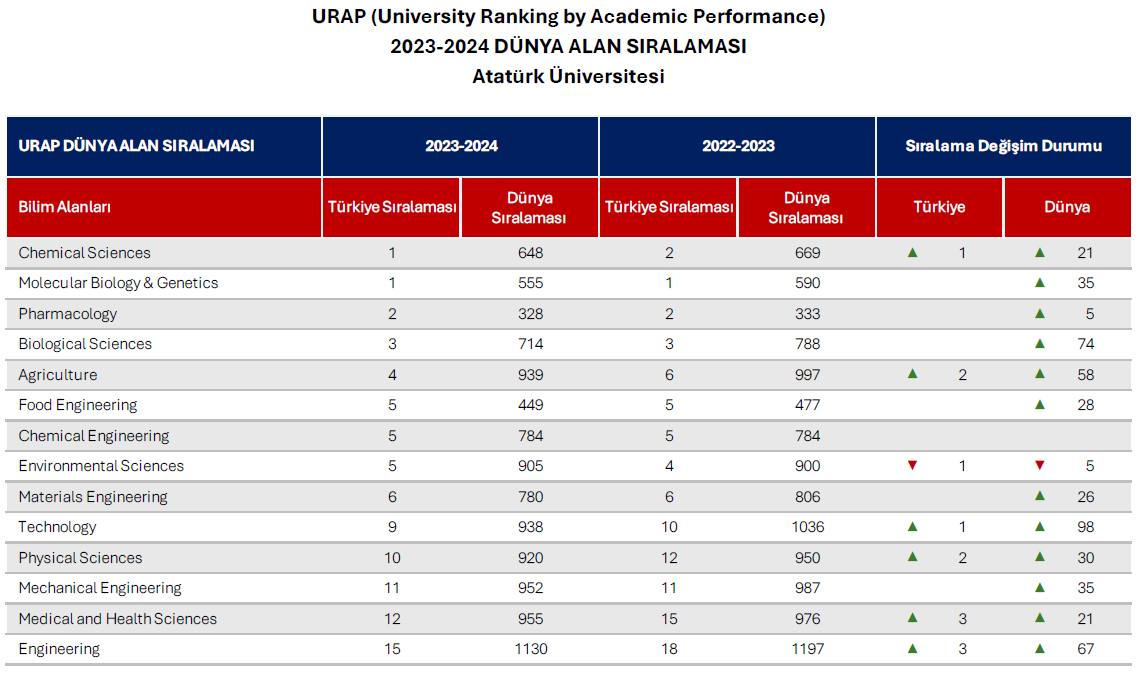Click the Sıralama Değişim Durumu header
The height and width of the screenshot is (675, 1140).
(1004, 146)
